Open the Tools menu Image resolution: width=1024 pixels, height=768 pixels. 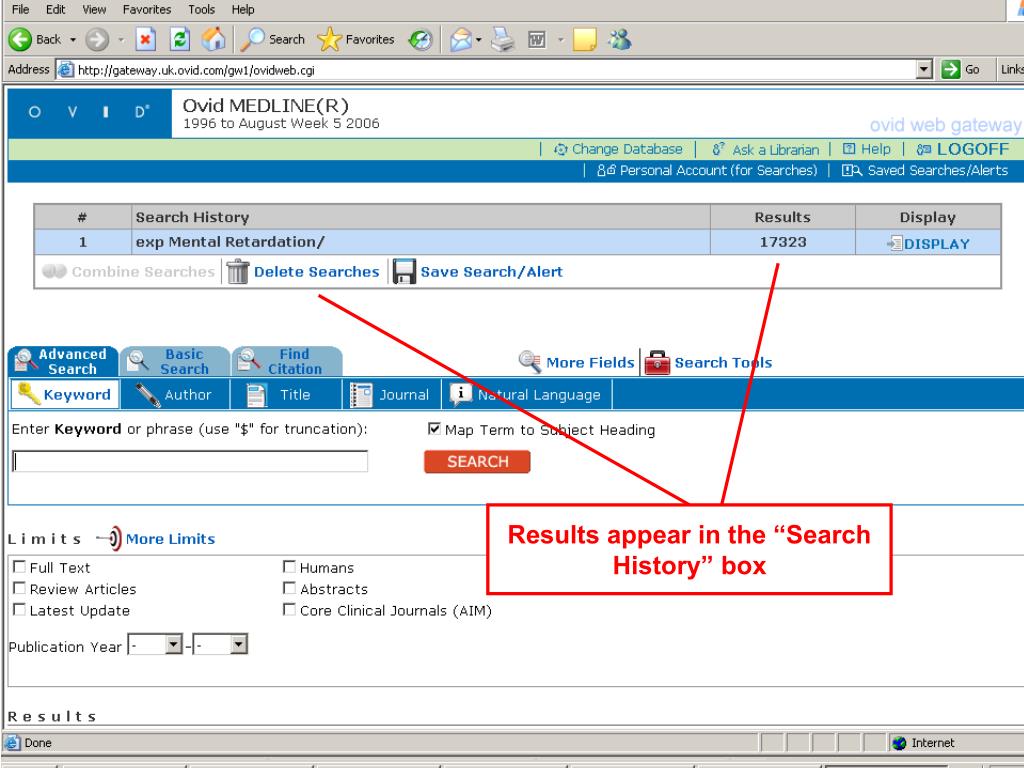point(202,9)
